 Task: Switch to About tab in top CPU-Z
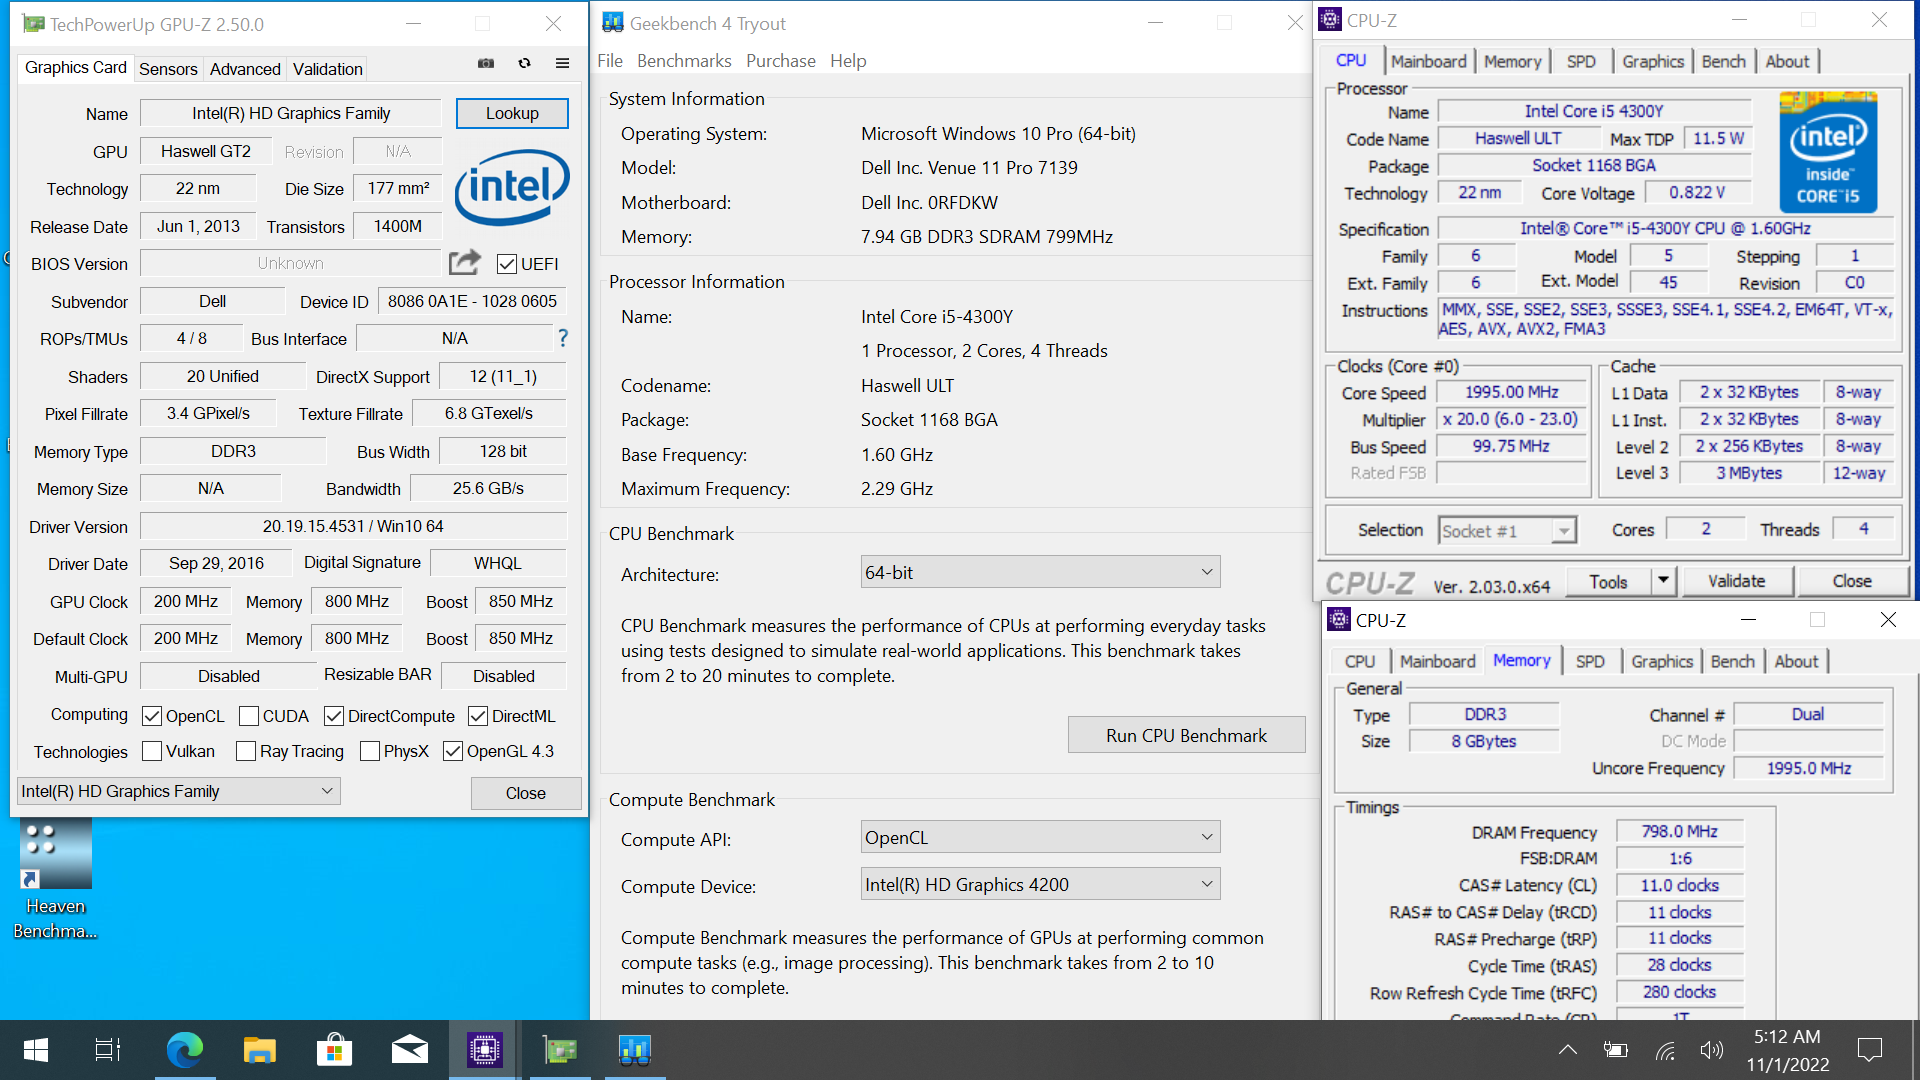point(1787,61)
